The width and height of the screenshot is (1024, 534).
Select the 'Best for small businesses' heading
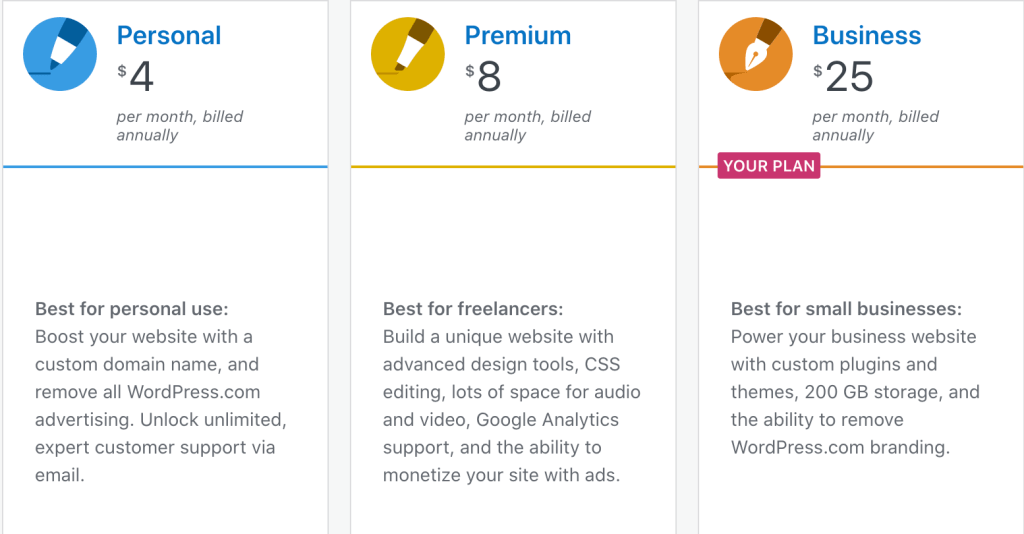point(846,309)
